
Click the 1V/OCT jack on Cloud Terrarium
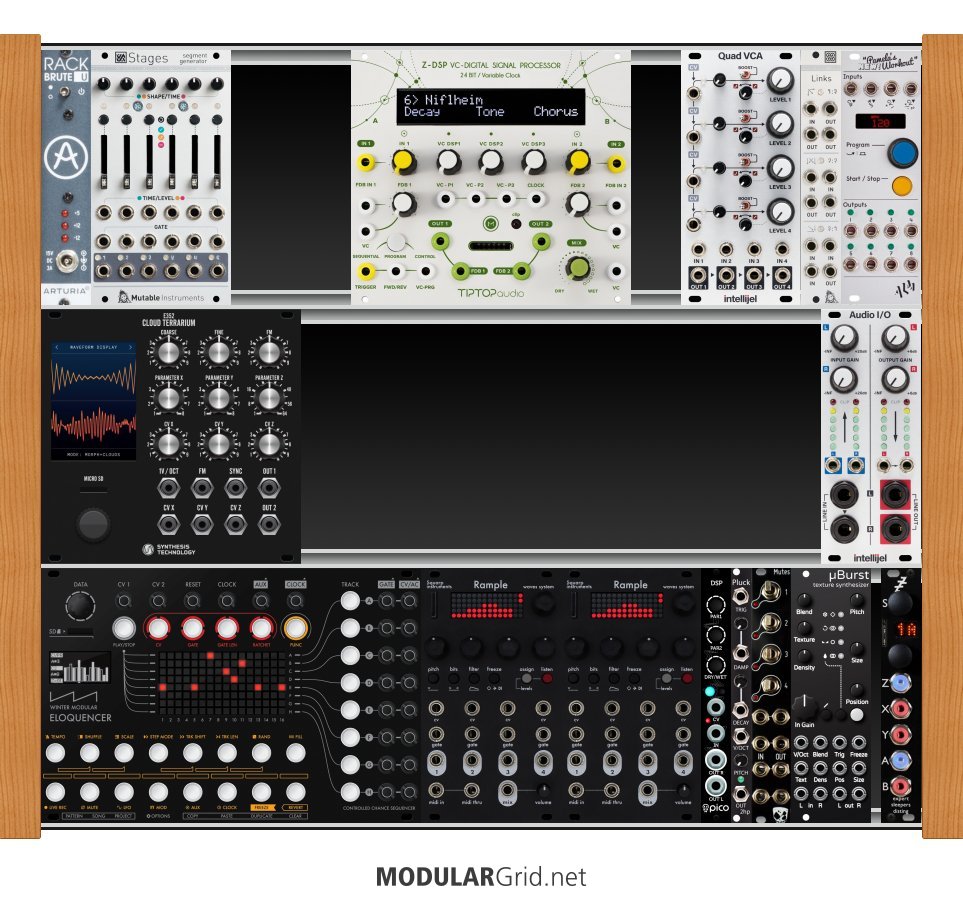[x=168, y=488]
